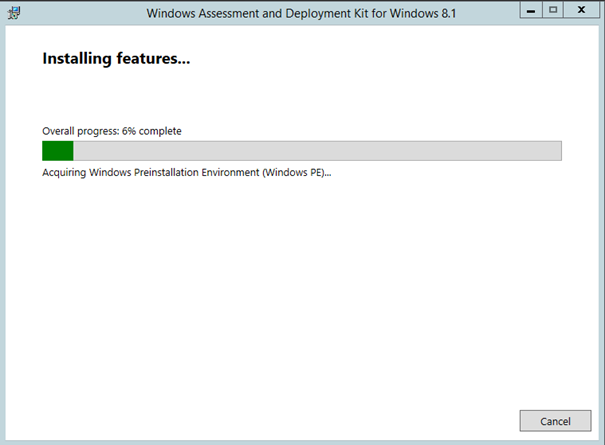Image resolution: width=605 pixels, height=445 pixels.
Task: Click the "Acquiring Windows Preinstallation Environment" status text
Action: [x=151, y=172]
